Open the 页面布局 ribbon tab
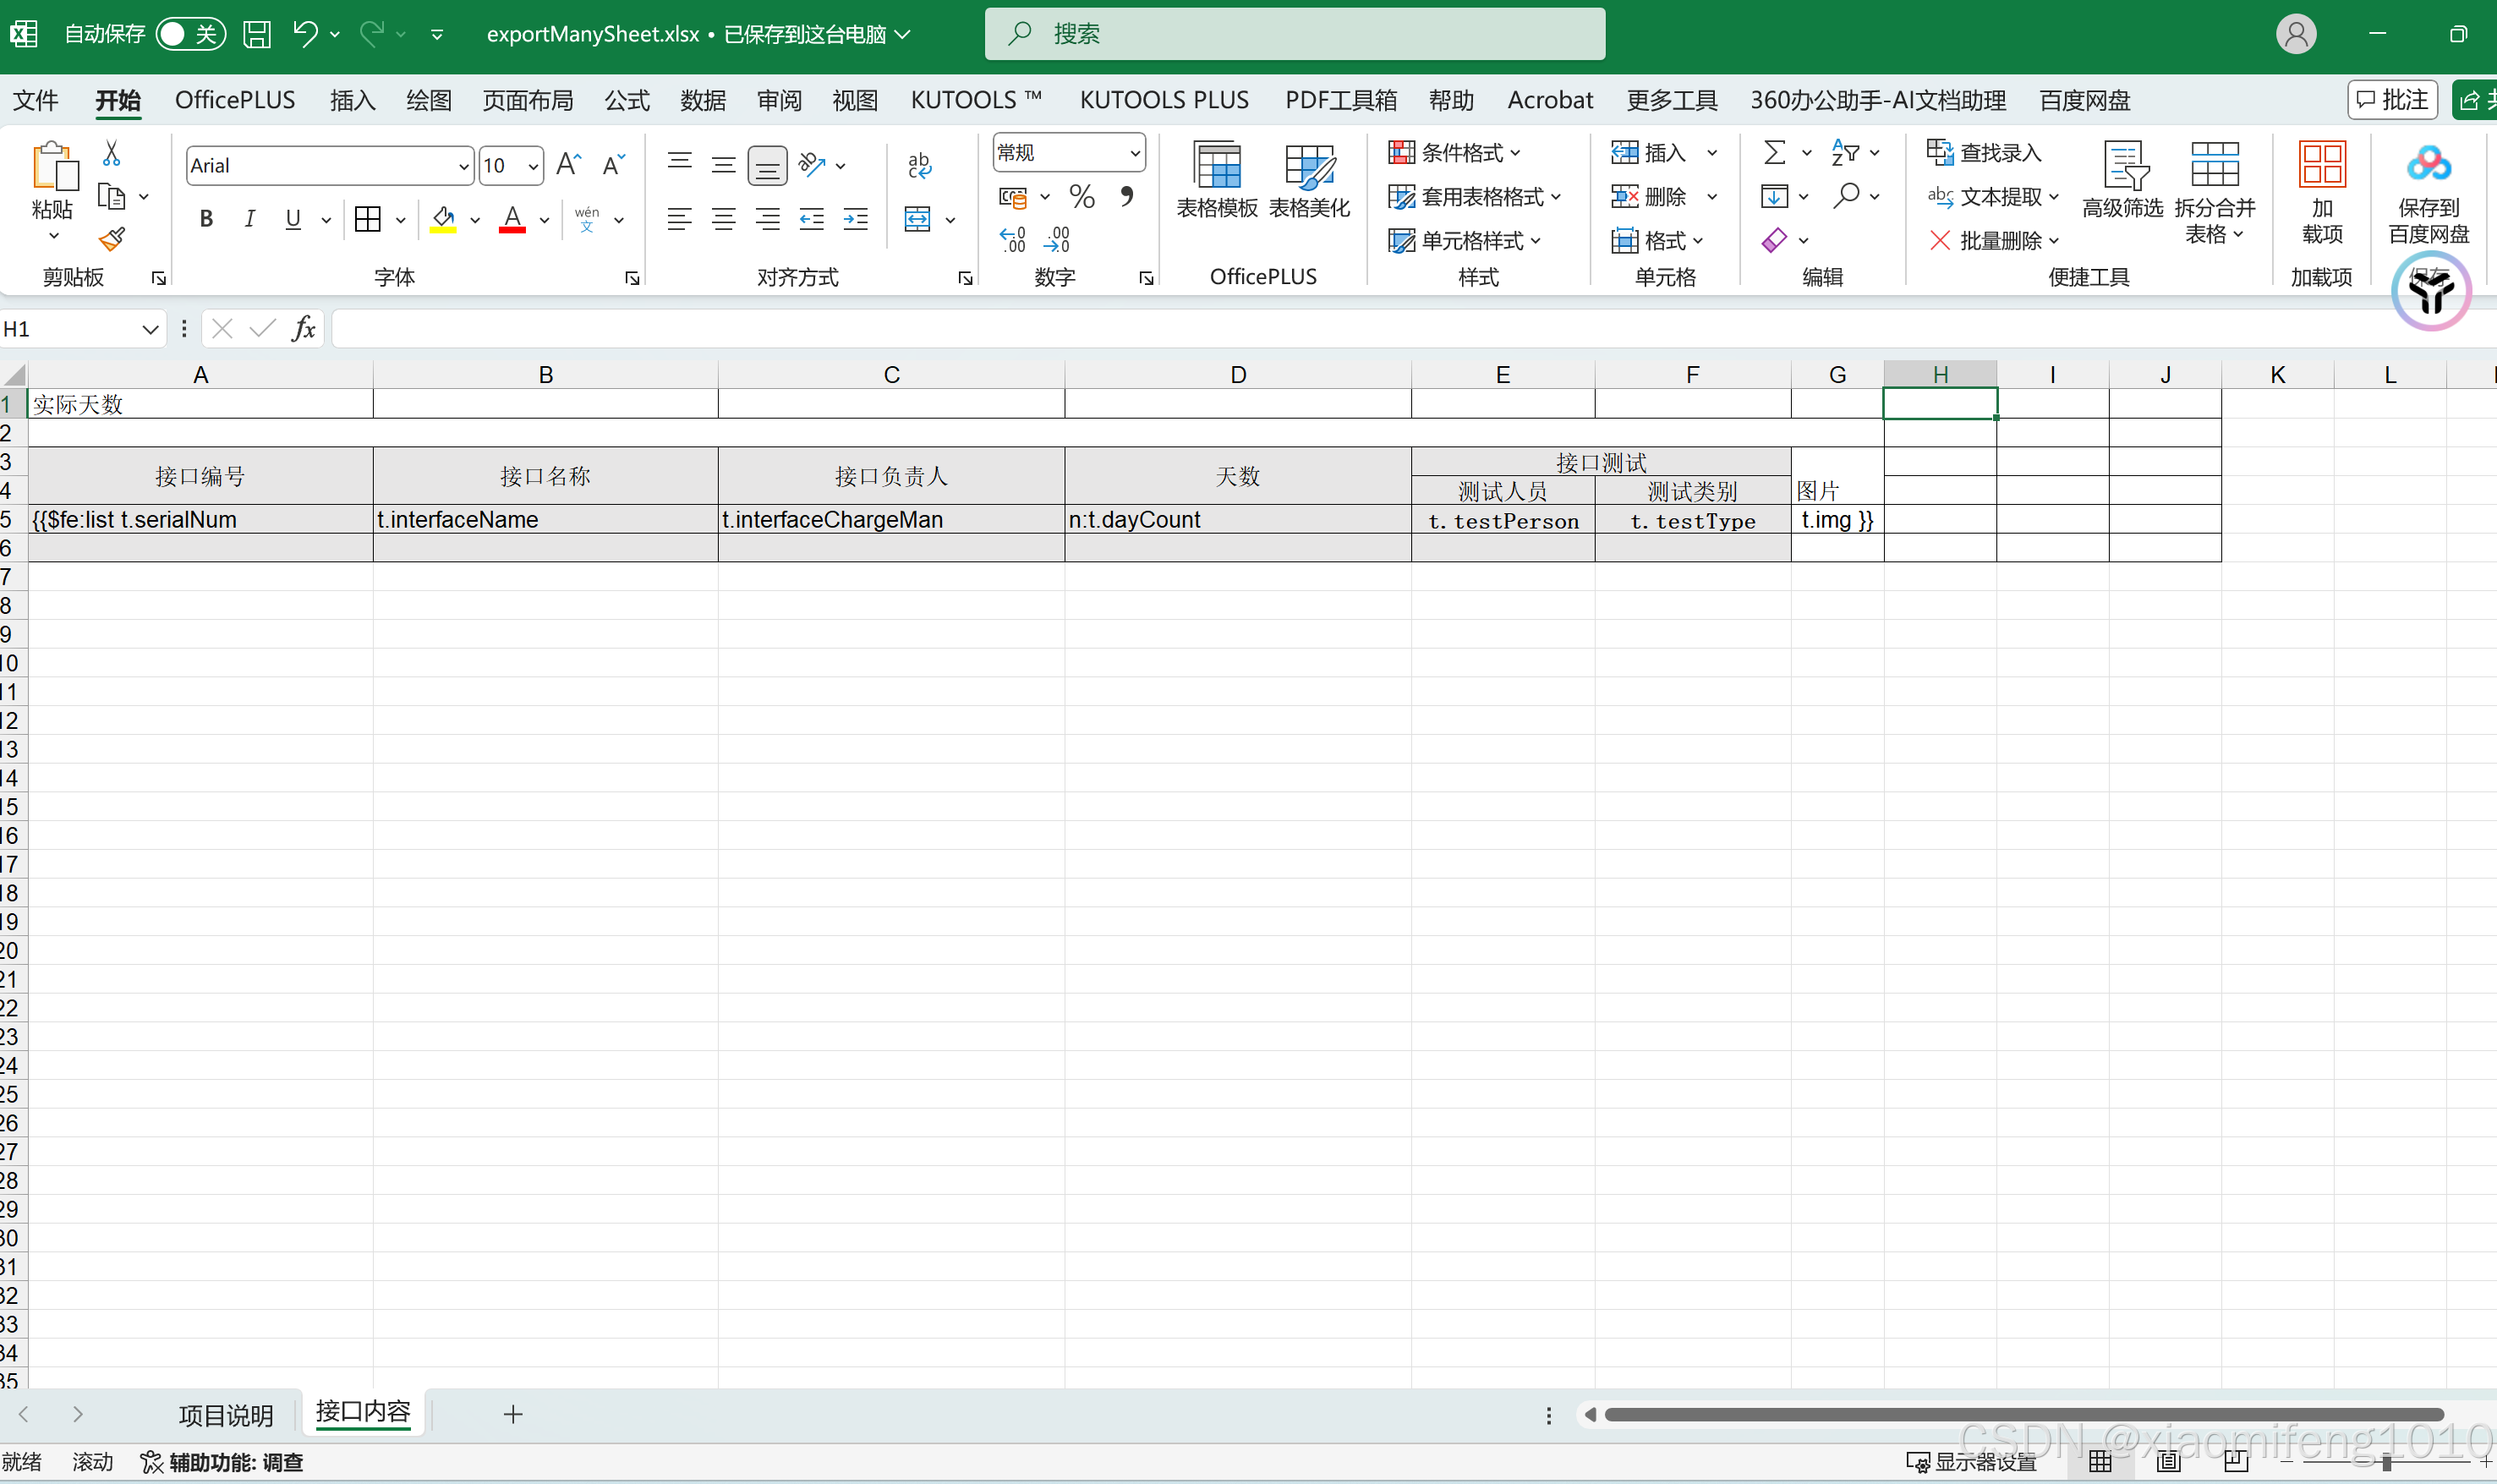The height and width of the screenshot is (1484, 2497). (x=528, y=100)
